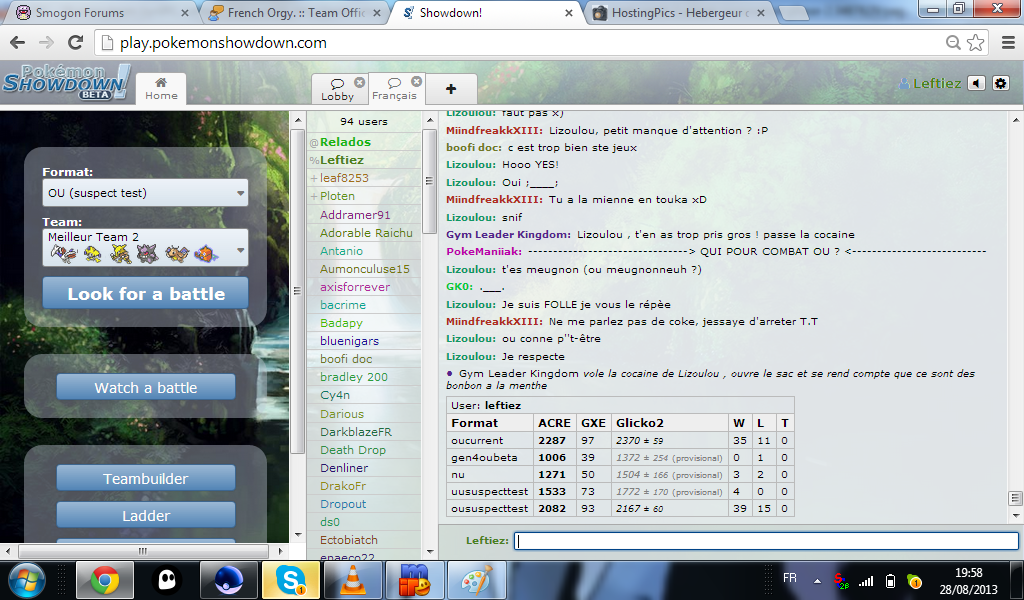Open the Poké Ball taskbar app

click(x=229, y=580)
